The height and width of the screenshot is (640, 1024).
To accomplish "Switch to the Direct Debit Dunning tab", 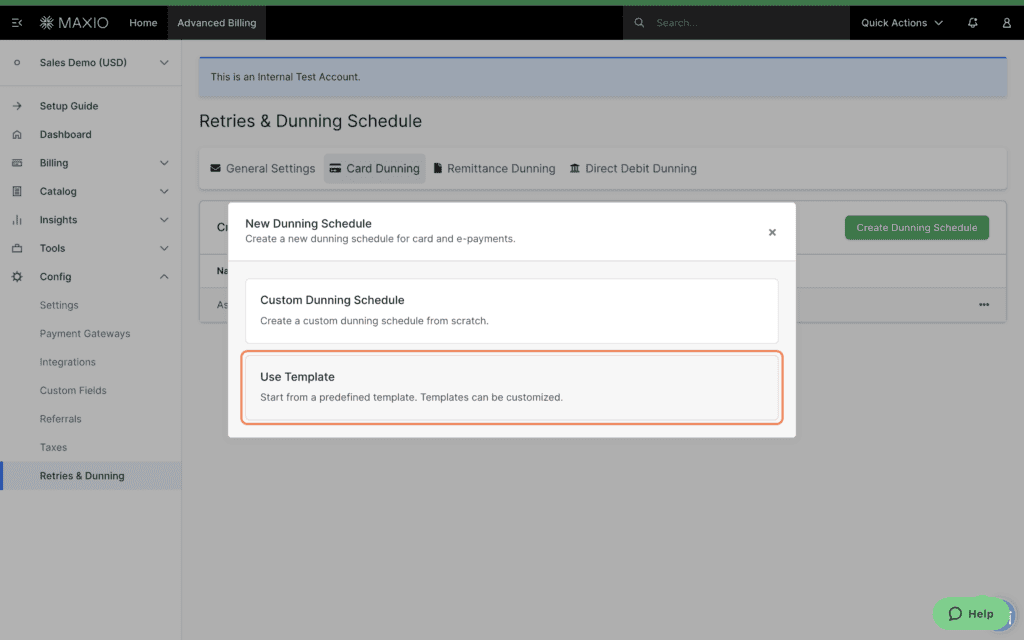I will click(x=633, y=168).
